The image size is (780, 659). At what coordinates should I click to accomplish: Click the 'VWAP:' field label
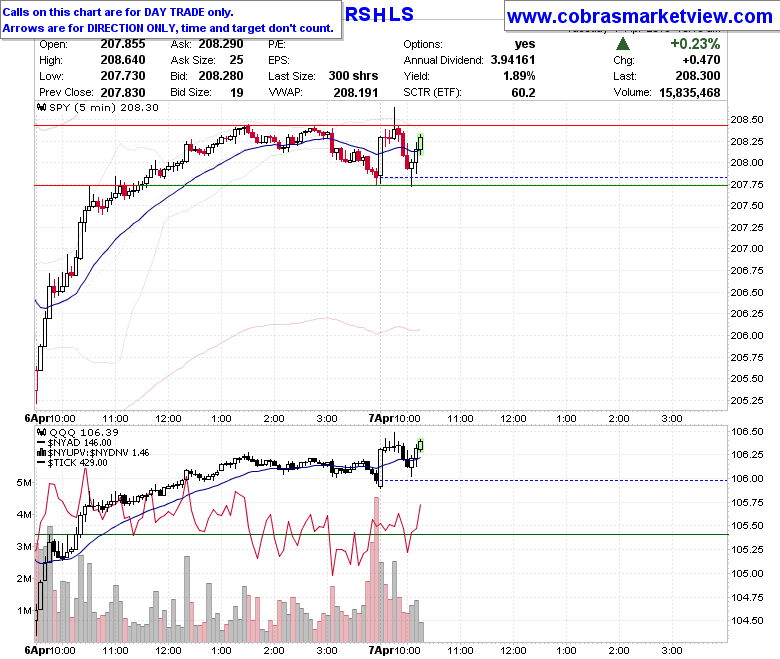point(286,93)
